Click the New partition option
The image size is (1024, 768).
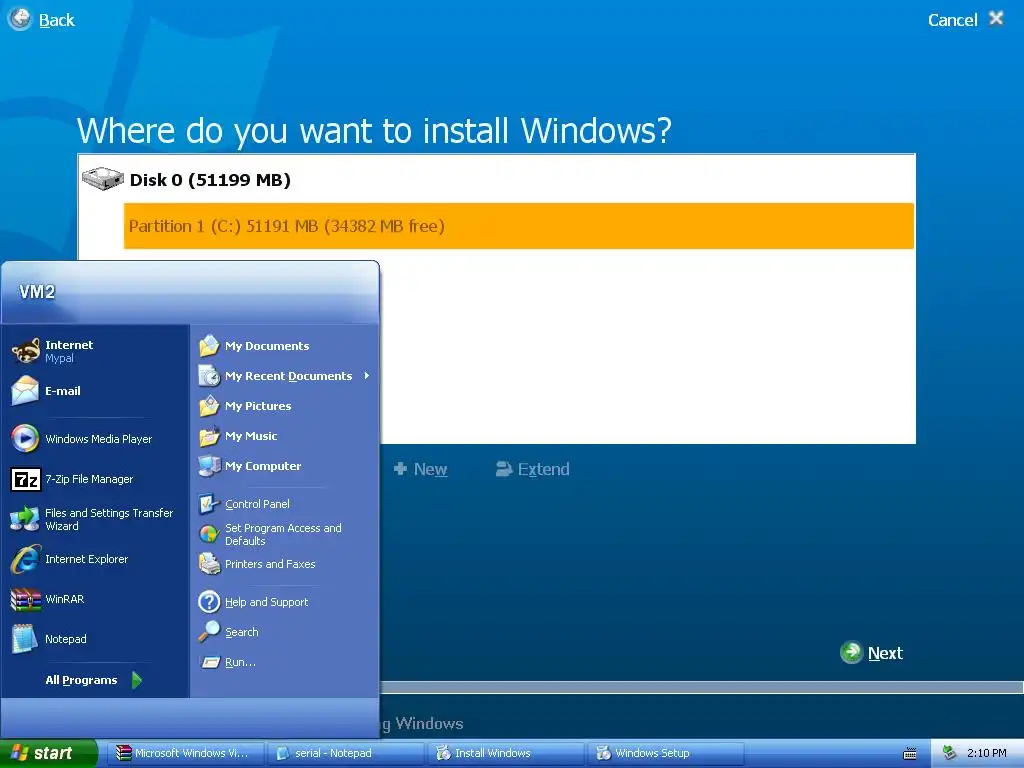coord(421,469)
